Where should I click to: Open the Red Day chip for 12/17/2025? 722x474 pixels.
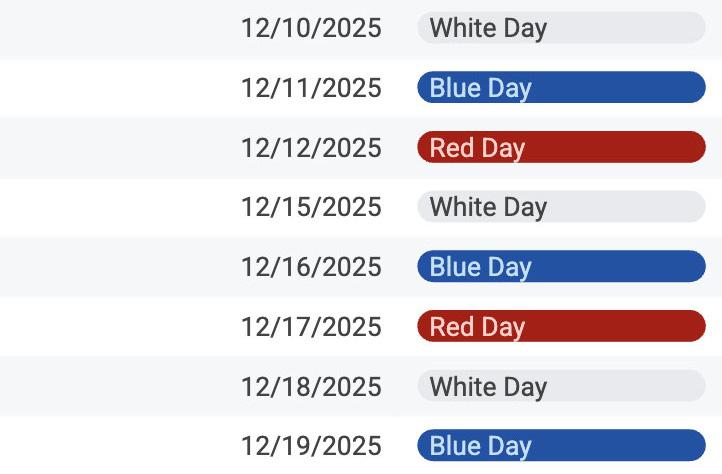point(561,326)
